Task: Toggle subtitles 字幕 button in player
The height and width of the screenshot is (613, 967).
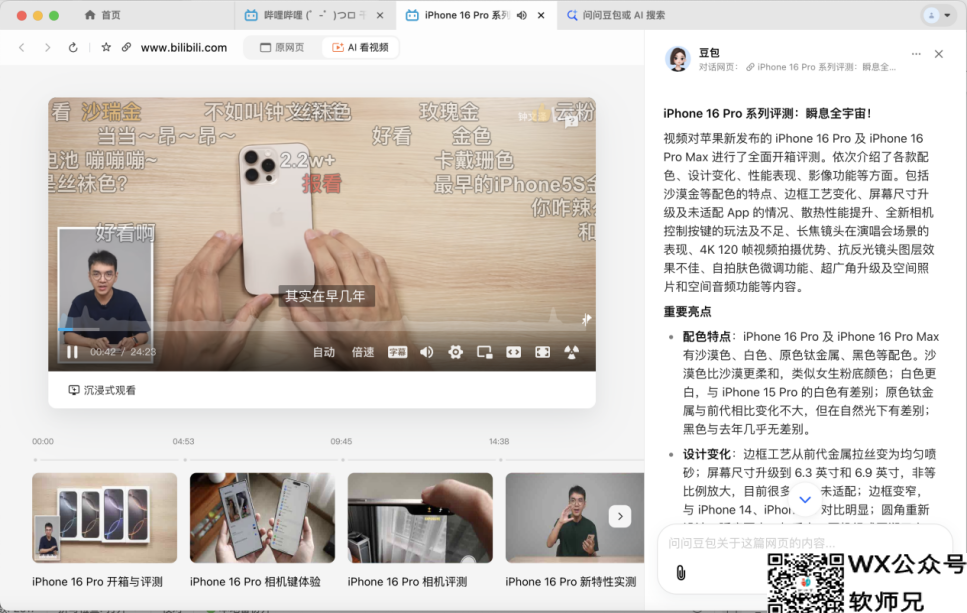Action: pyautogui.click(x=397, y=352)
